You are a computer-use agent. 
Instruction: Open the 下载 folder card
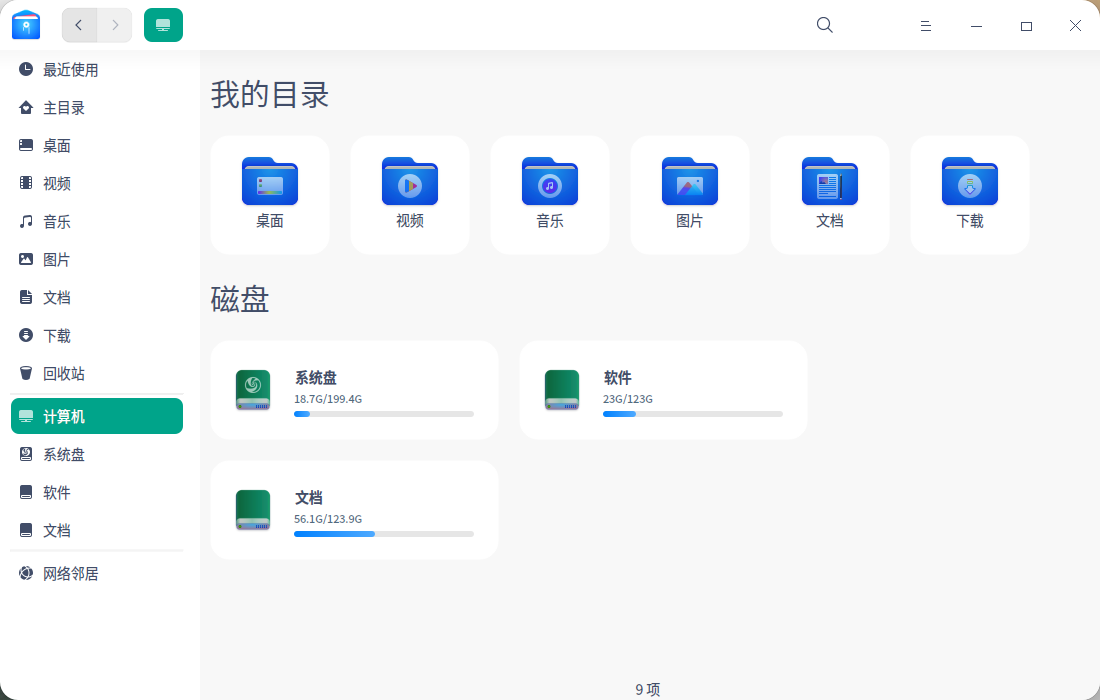pos(970,195)
